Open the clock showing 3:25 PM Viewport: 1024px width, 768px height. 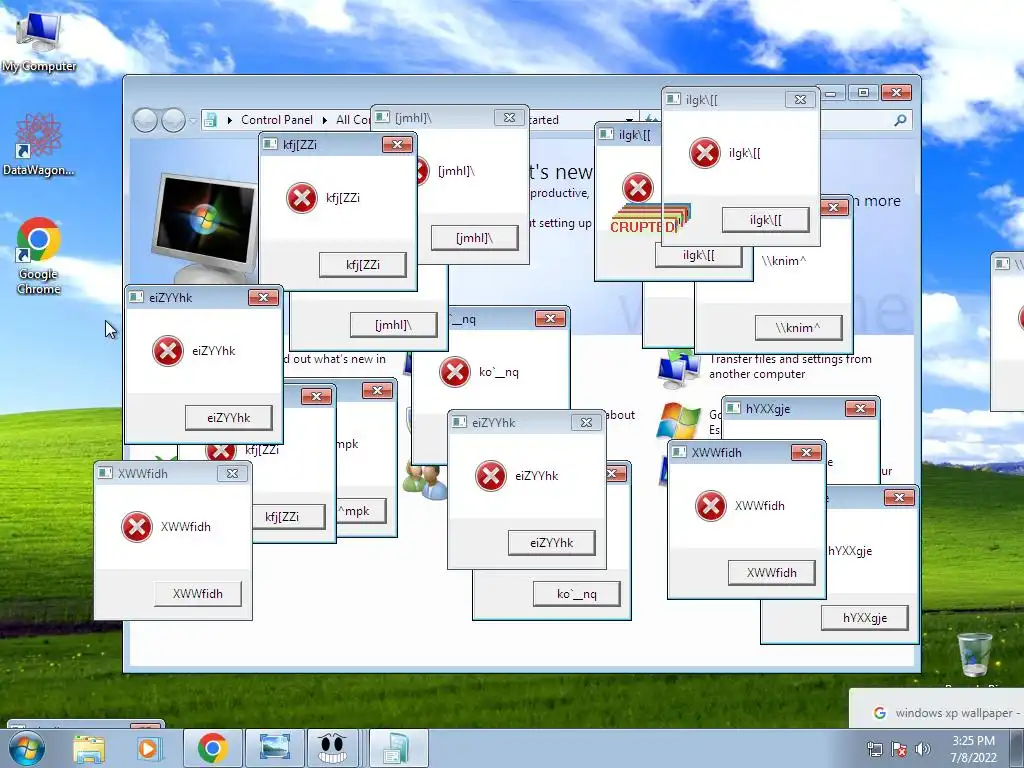click(x=974, y=749)
